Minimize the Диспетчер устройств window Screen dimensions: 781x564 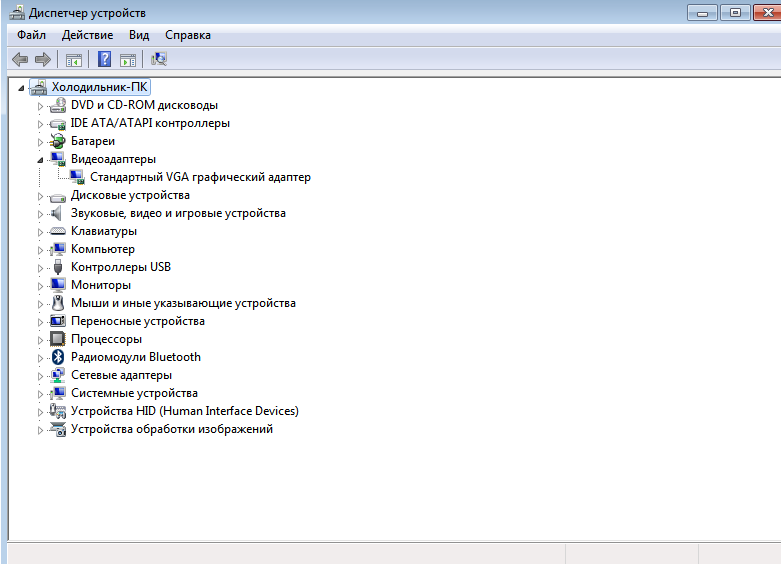coord(702,13)
